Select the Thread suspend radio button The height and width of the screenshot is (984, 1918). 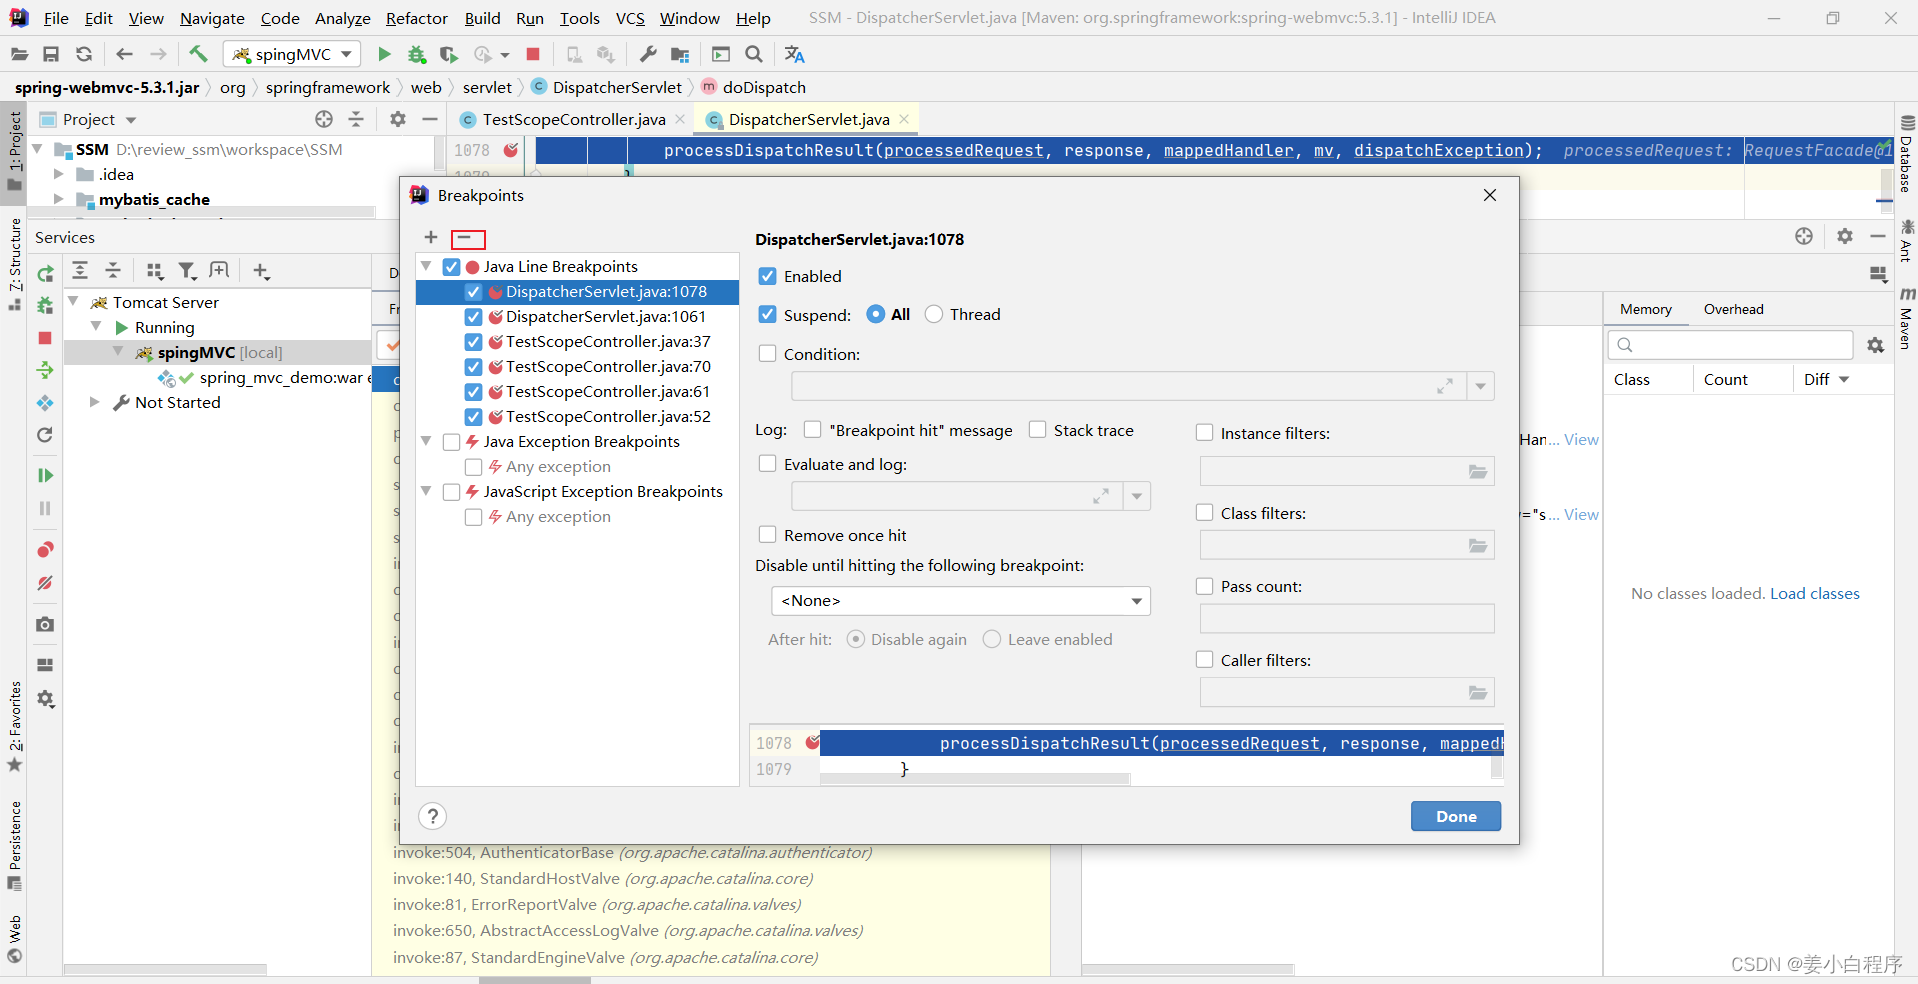click(x=934, y=314)
